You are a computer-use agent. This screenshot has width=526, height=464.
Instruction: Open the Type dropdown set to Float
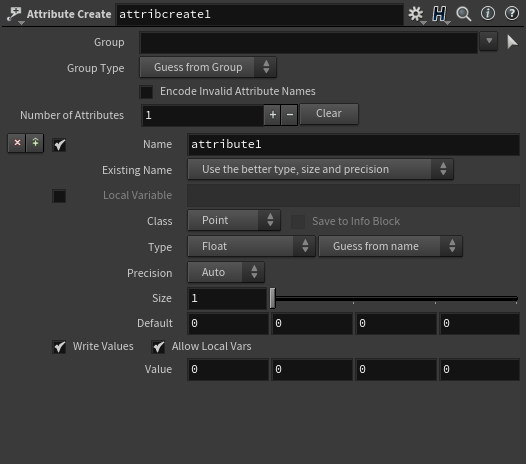point(251,246)
